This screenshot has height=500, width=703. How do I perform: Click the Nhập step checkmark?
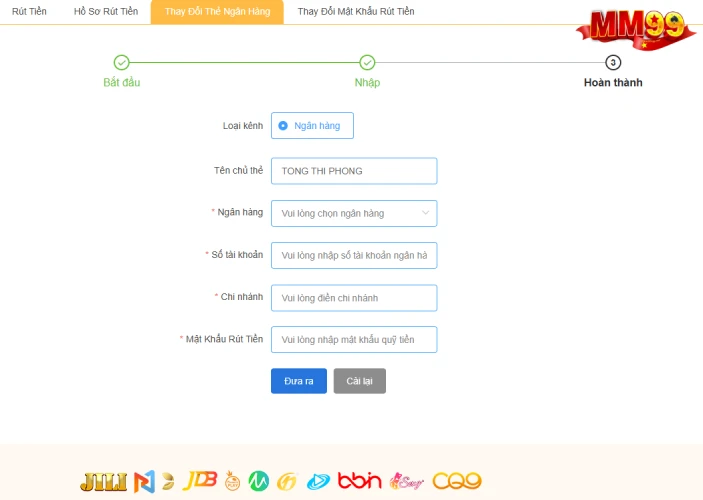[367, 63]
